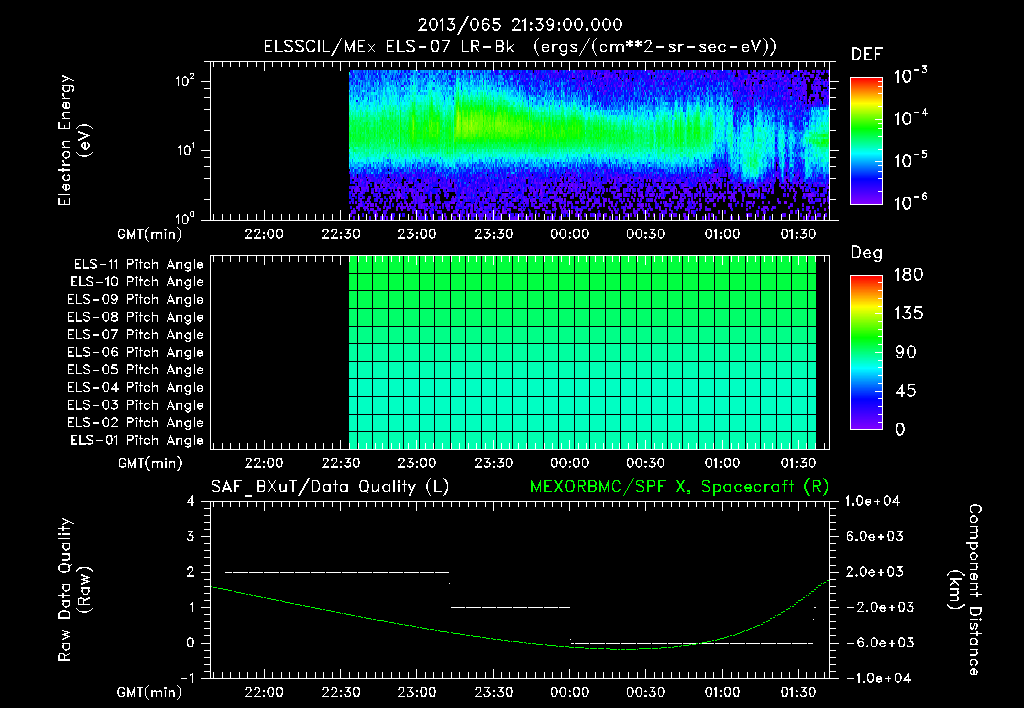The height and width of the screenshot is (708, 1024).
Task: Select the ELS-01 Pitch Angle row label
Action: tap(136, 441)
